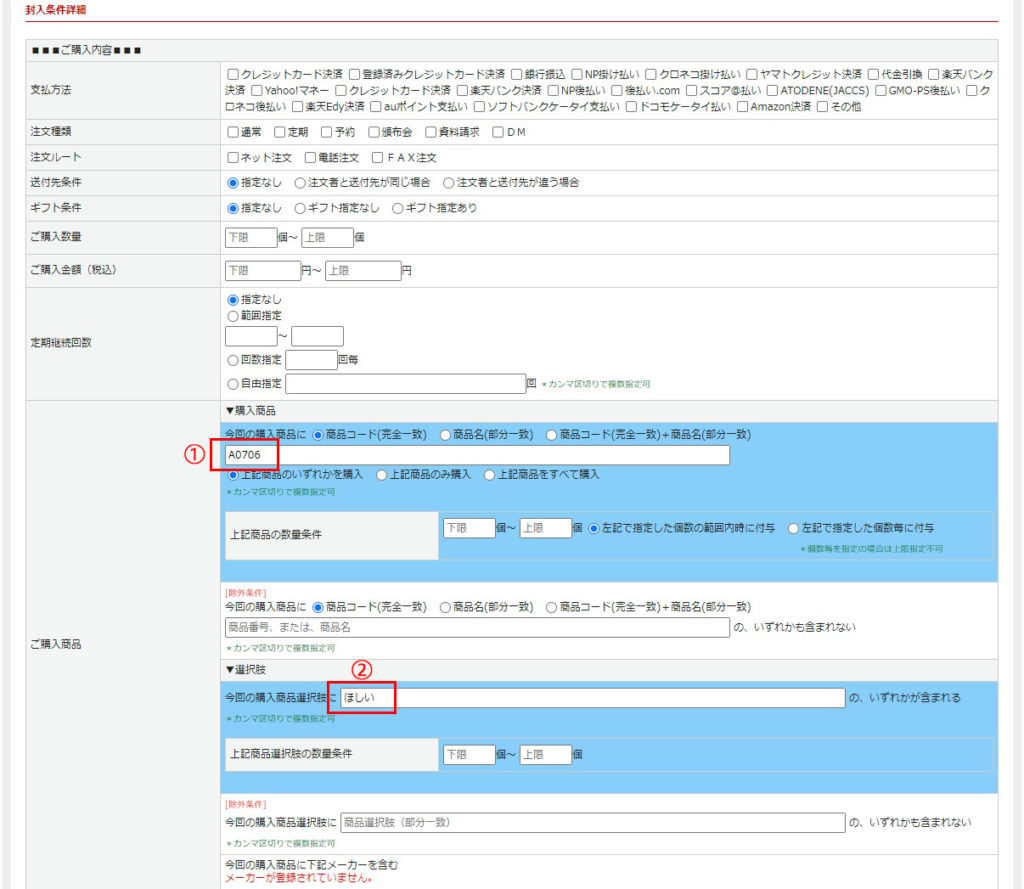
Task: Check the 登録済みクレジットカード決済 payment option
Action: 355,74
